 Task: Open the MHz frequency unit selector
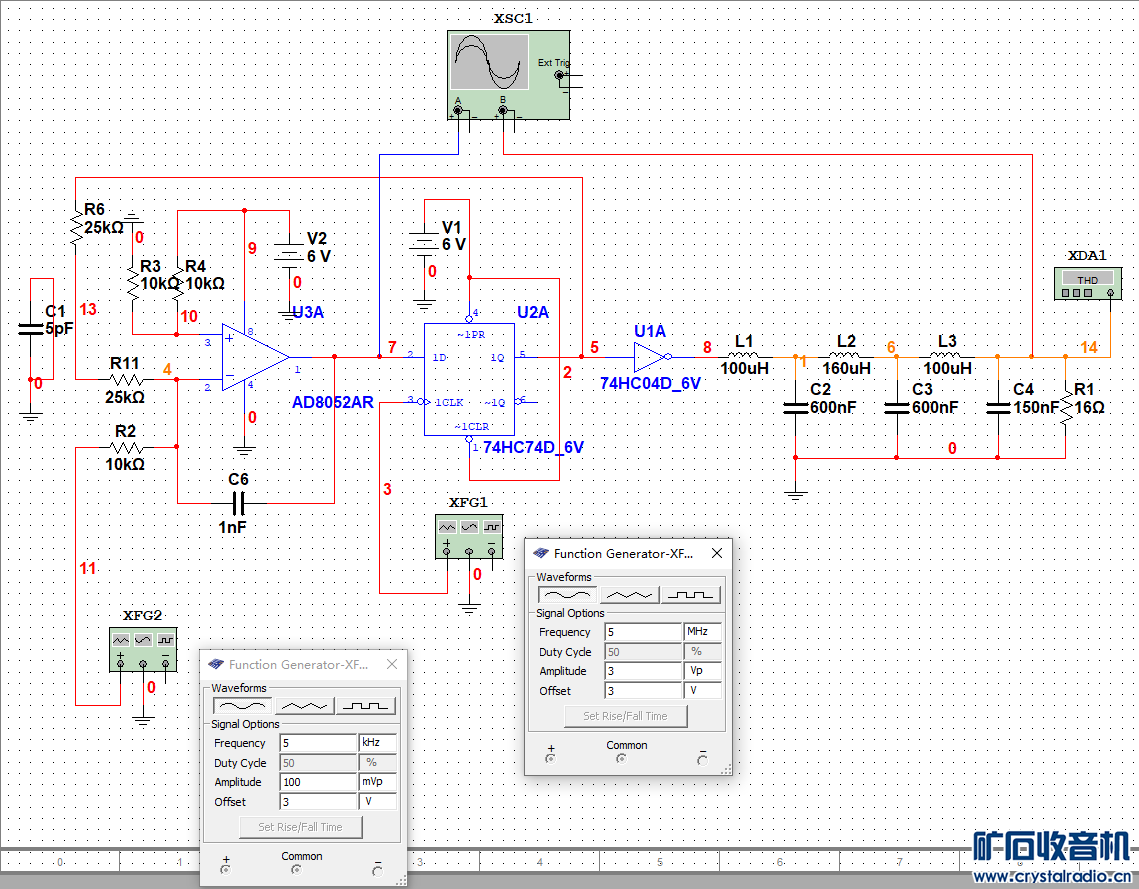(703, 632)
